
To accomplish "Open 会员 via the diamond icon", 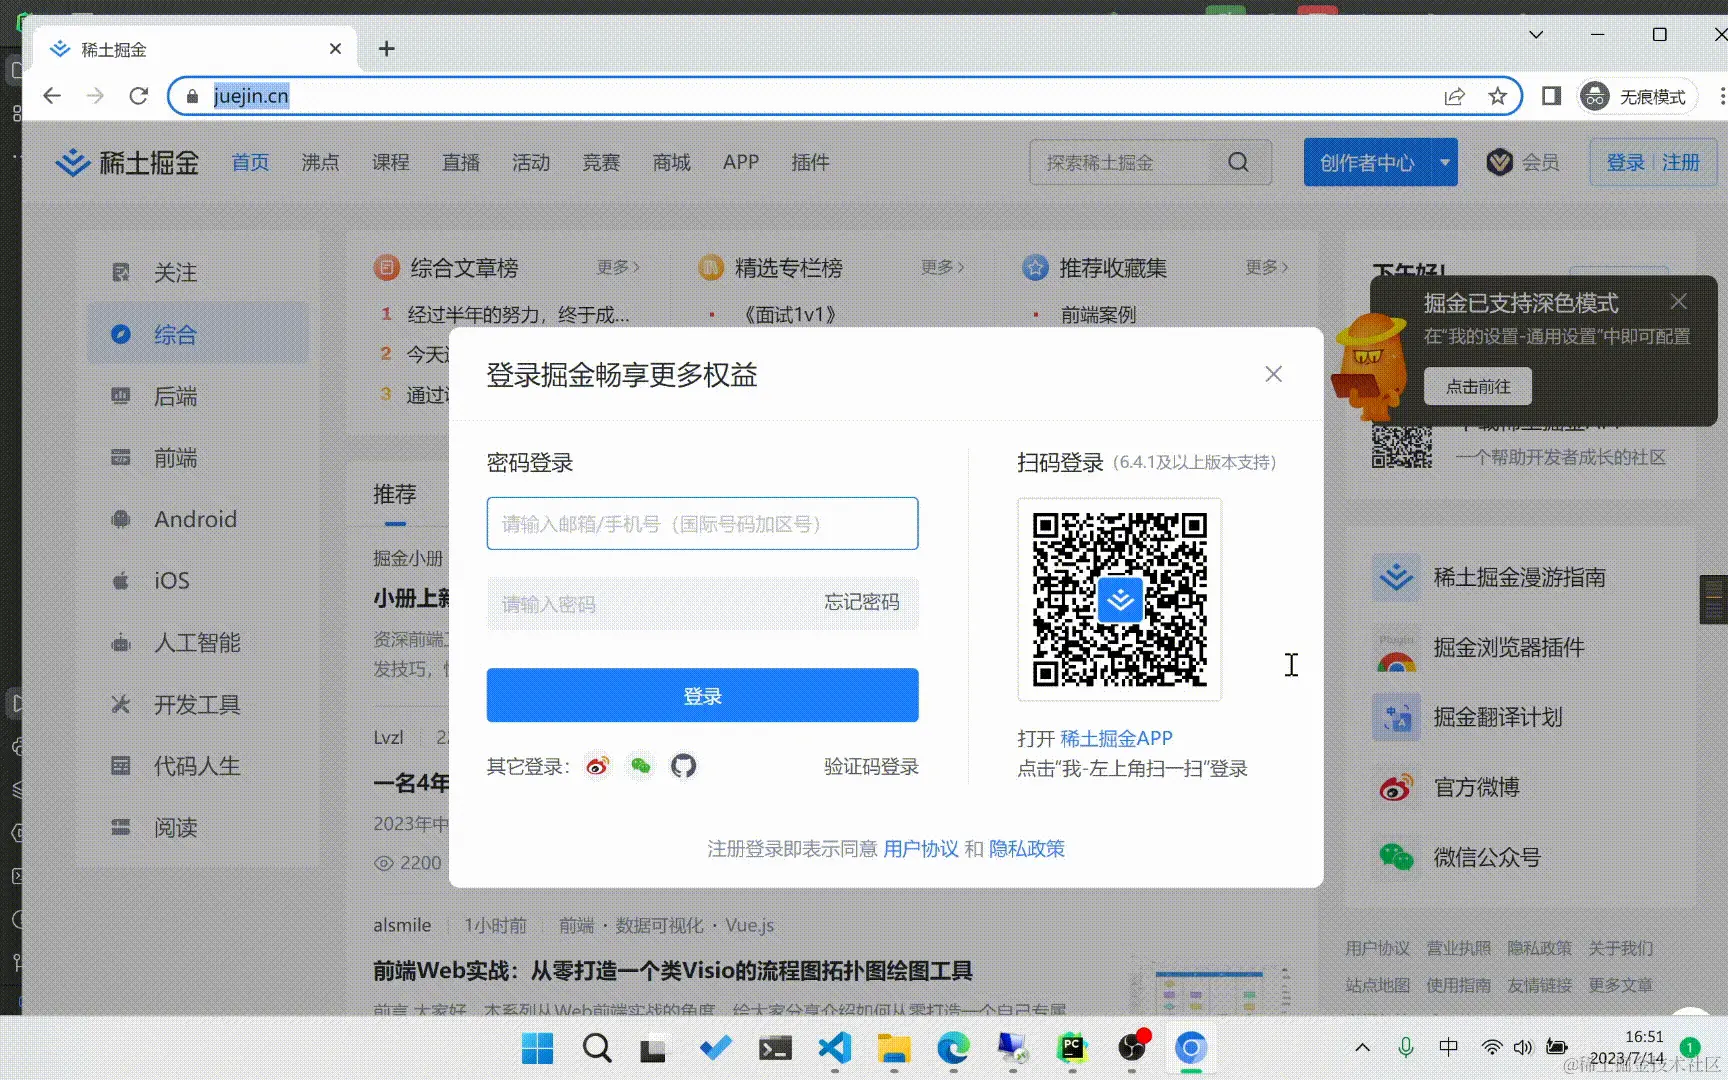I will pos(1499,161).
